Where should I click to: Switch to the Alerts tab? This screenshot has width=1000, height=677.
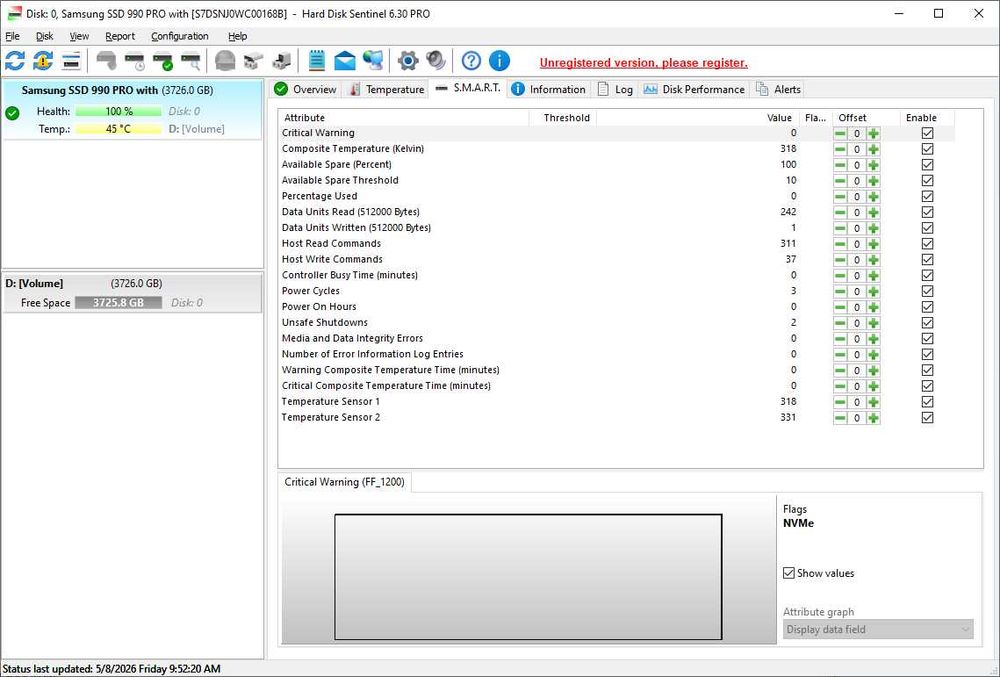(x=778, y=89)
